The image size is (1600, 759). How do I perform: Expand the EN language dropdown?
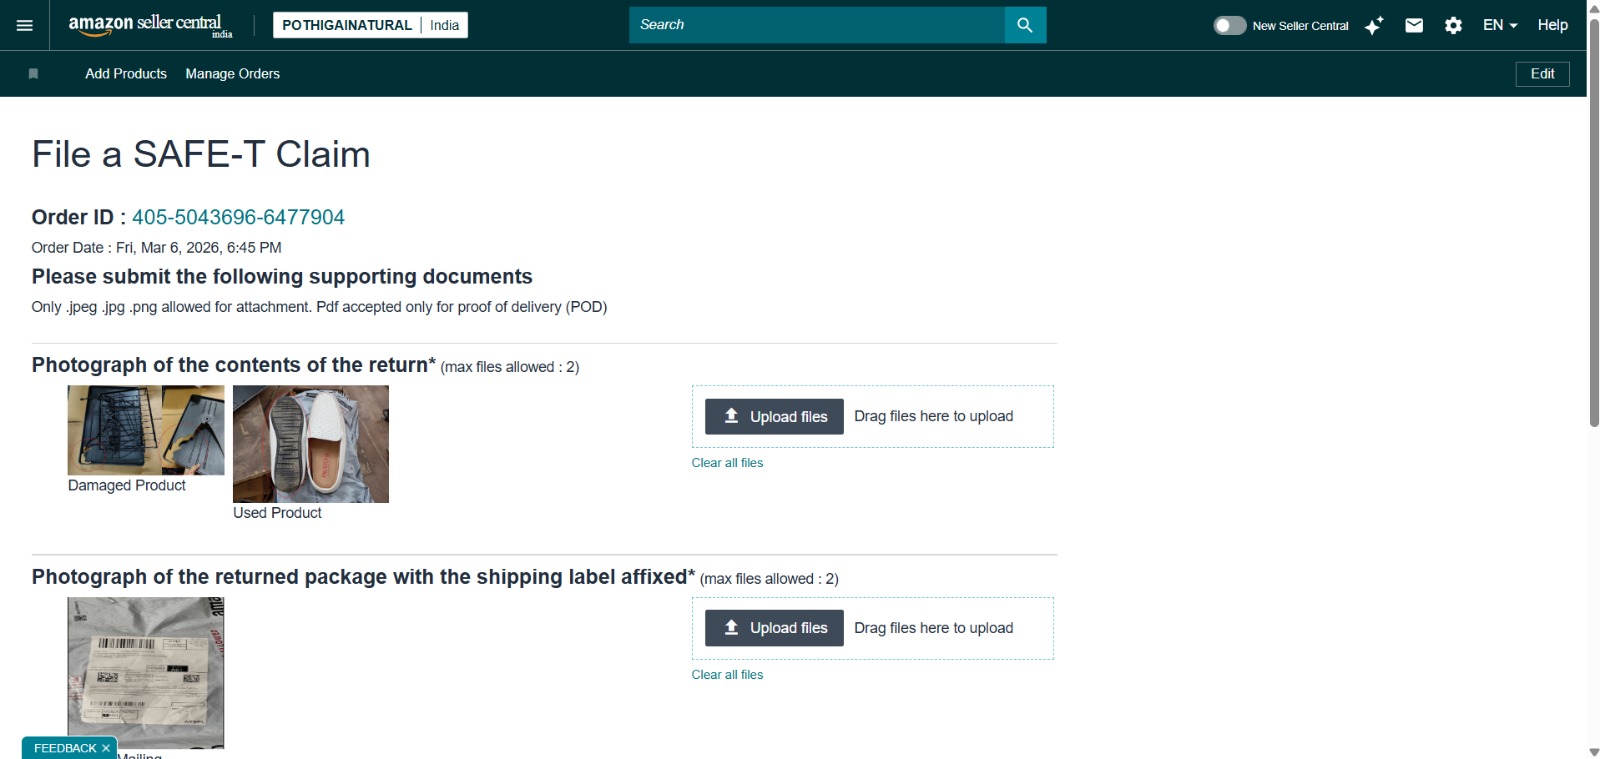pos(1499,25)
